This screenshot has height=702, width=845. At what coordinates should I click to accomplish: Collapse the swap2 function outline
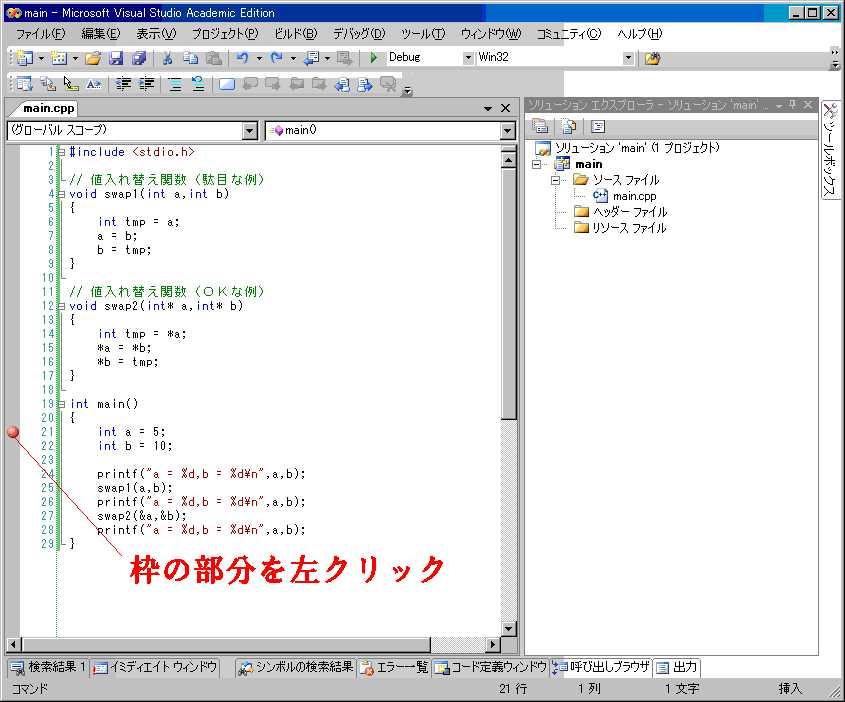click(x=61, y=307)
